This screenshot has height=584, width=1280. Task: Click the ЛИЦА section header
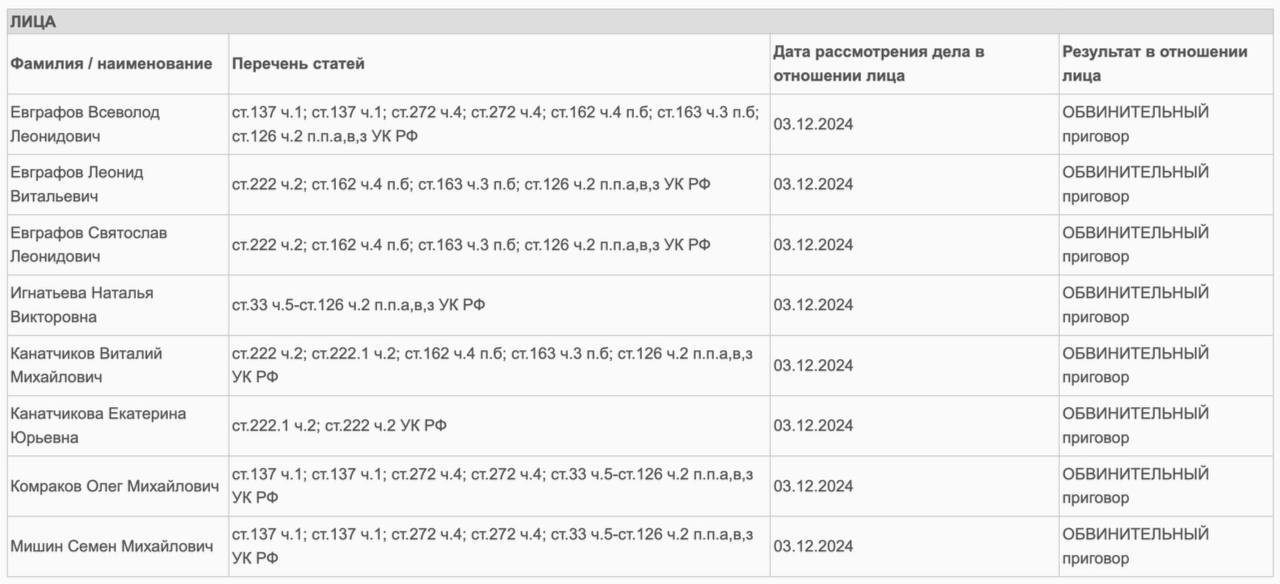[33, 22]
